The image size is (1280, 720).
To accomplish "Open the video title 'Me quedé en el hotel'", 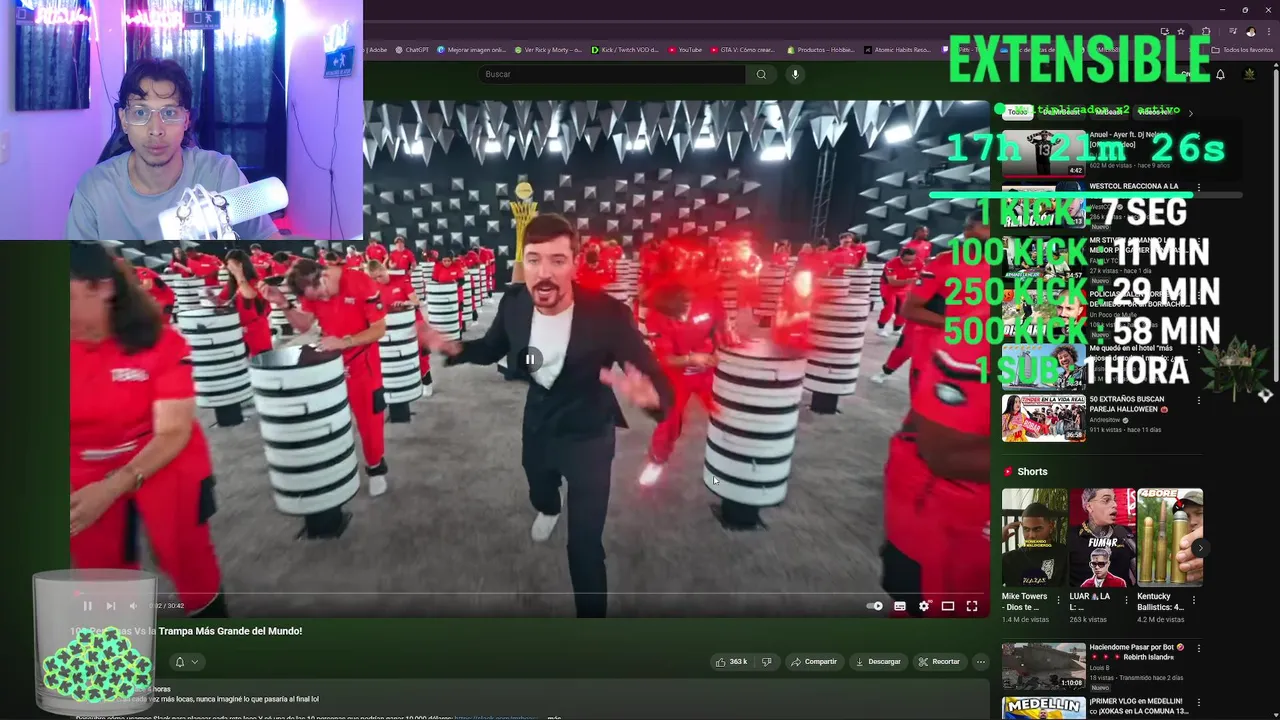I will [1139, 353].
